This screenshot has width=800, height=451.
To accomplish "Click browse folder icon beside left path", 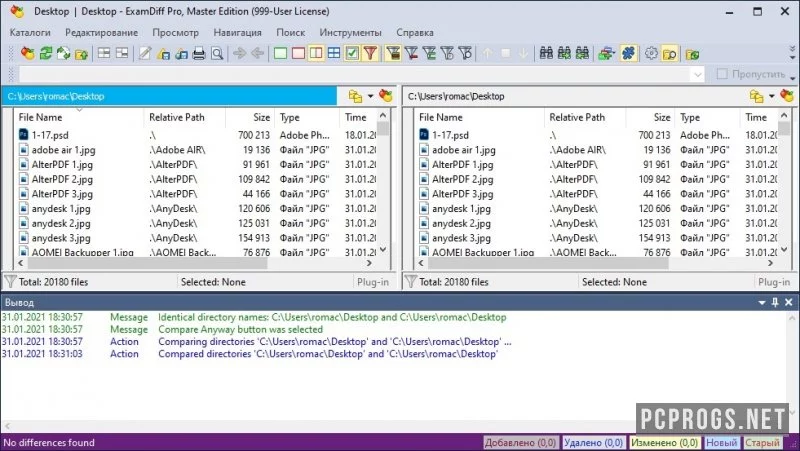I will [355, 96].
